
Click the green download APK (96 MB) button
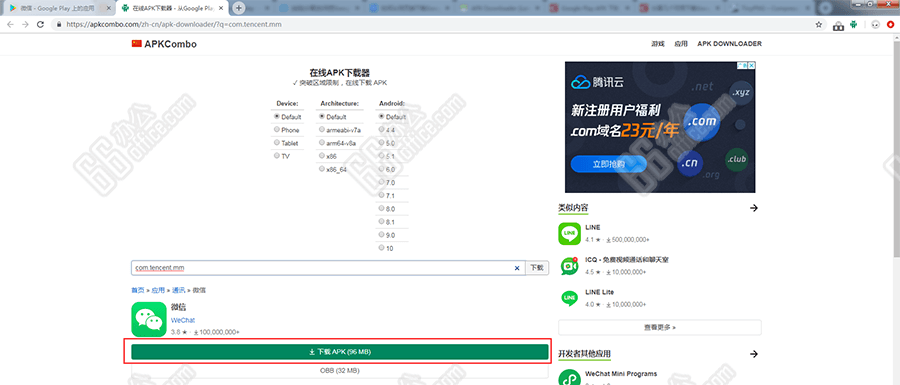(x=340, y=352)
